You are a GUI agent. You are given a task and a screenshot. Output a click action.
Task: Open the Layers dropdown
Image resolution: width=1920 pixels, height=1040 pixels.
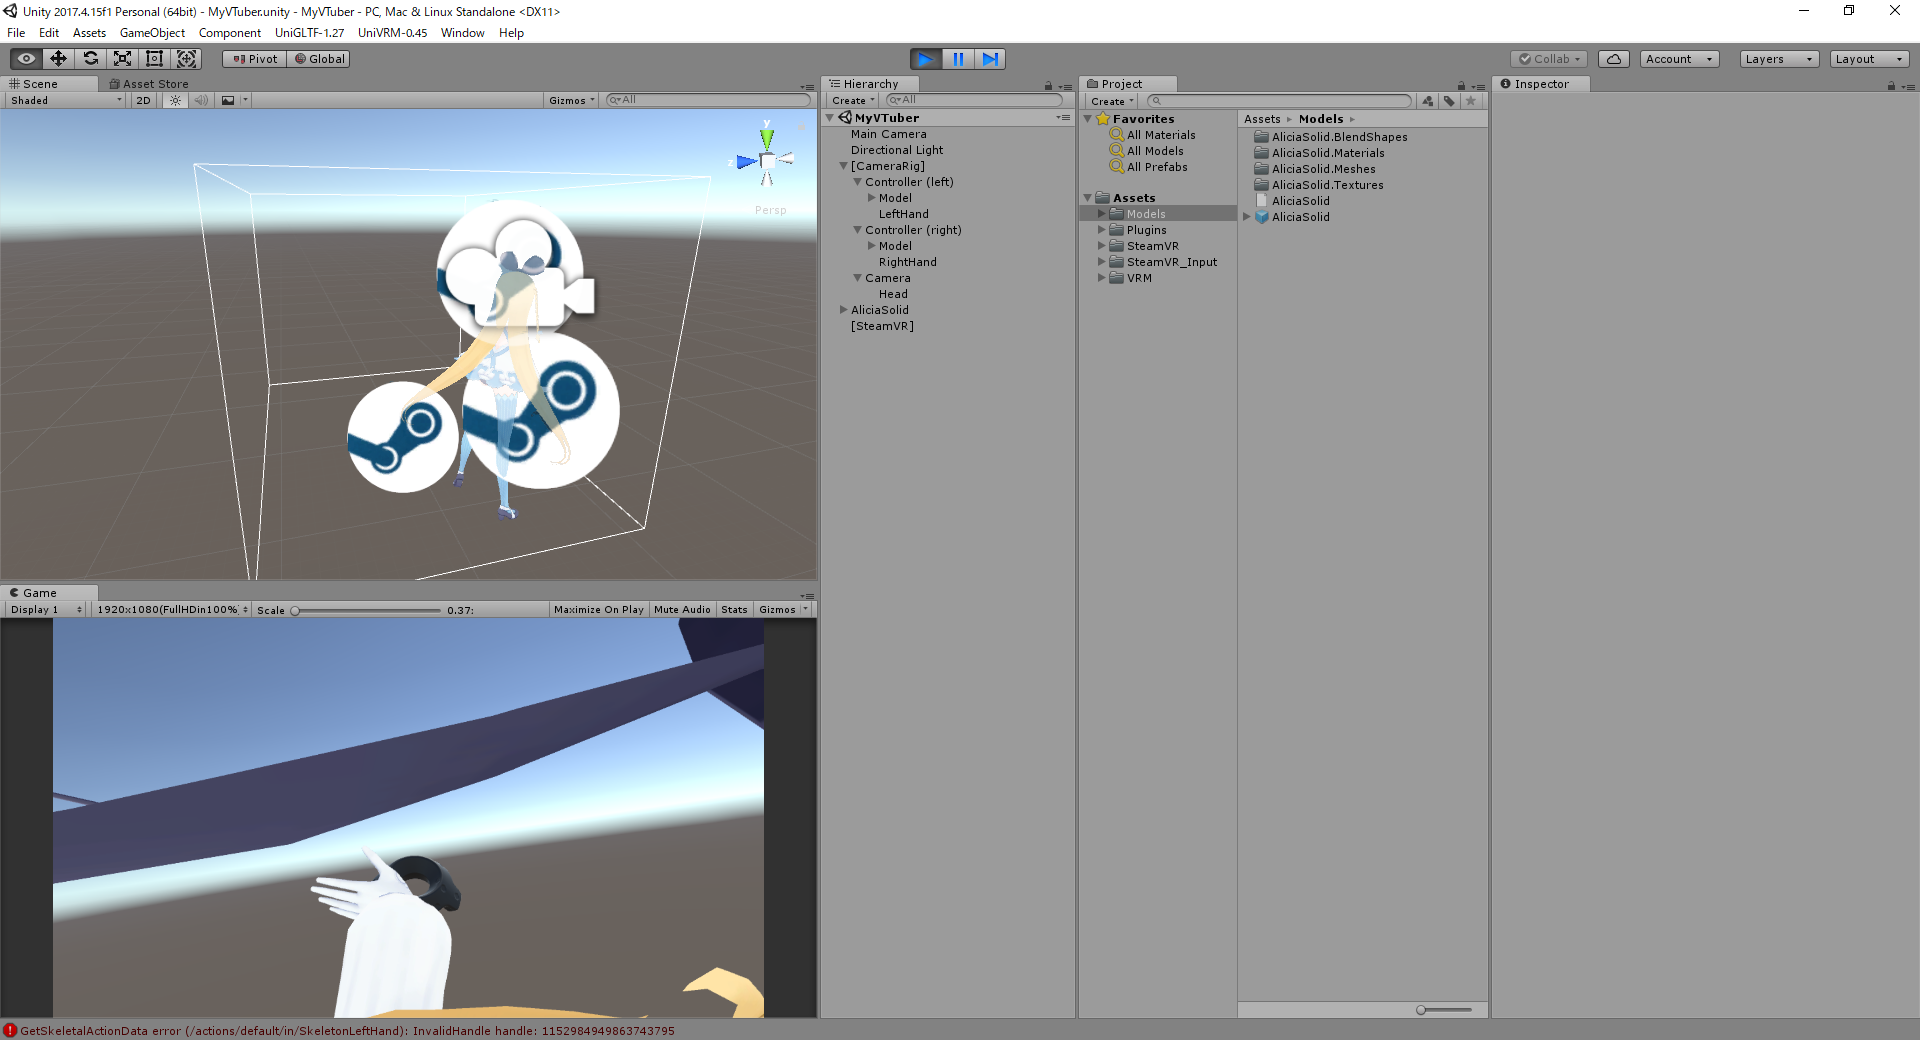pos(1778,59)
